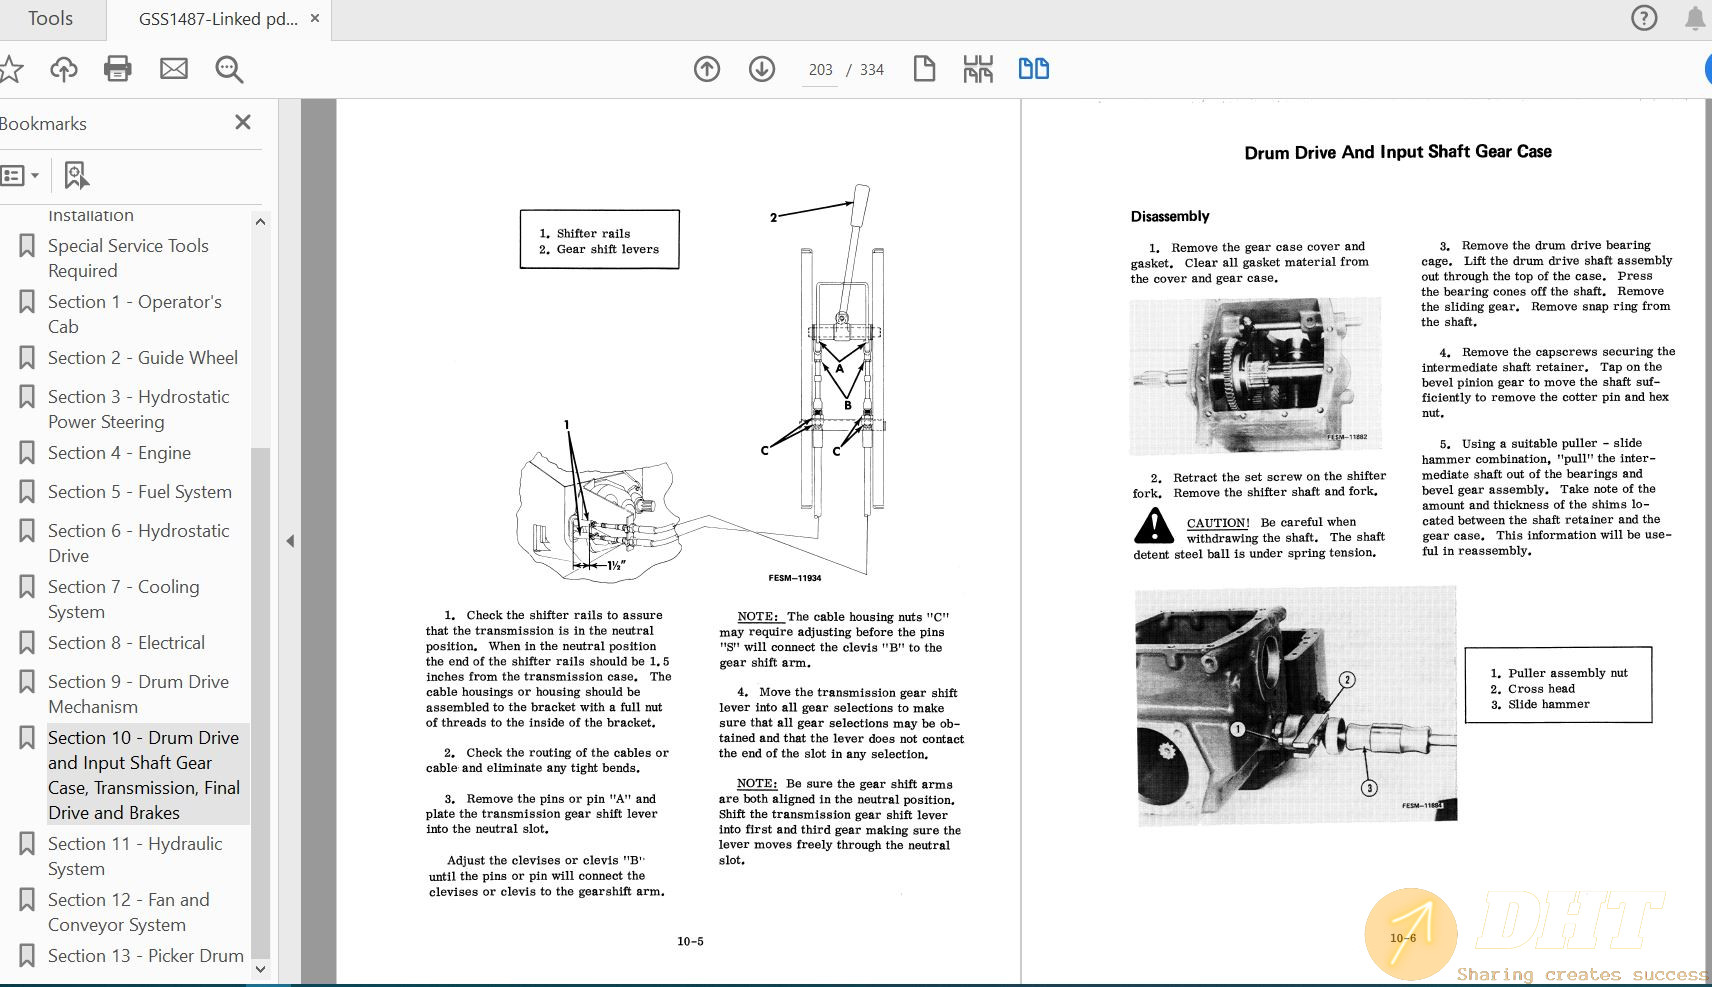Collapse the bookmarks pane with left arrow
This screenshot has height=987, width=1712.
[290, 541]
